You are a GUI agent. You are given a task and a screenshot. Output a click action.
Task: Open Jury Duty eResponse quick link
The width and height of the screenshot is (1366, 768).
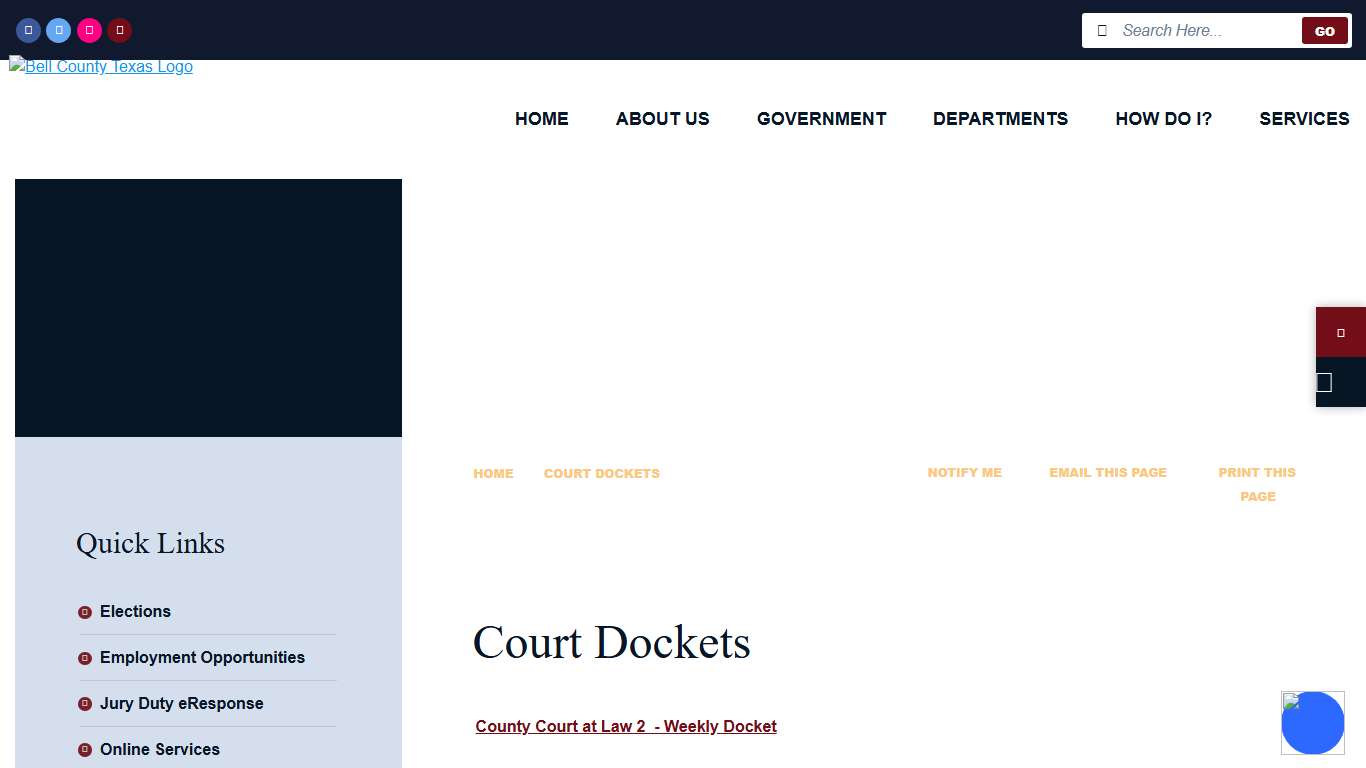pyautogui.click(x=181, y=704)
